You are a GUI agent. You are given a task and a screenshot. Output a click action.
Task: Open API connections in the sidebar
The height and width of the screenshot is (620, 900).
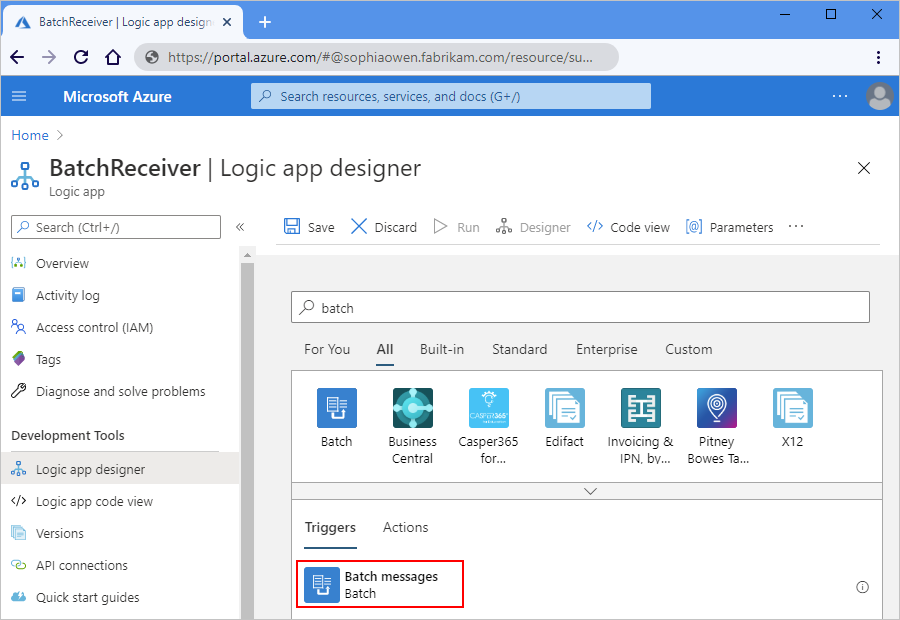[x=81, y=565]
